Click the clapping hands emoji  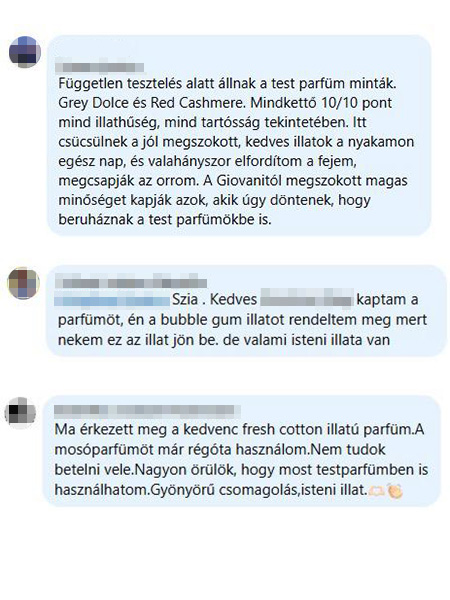pos(395,491)
